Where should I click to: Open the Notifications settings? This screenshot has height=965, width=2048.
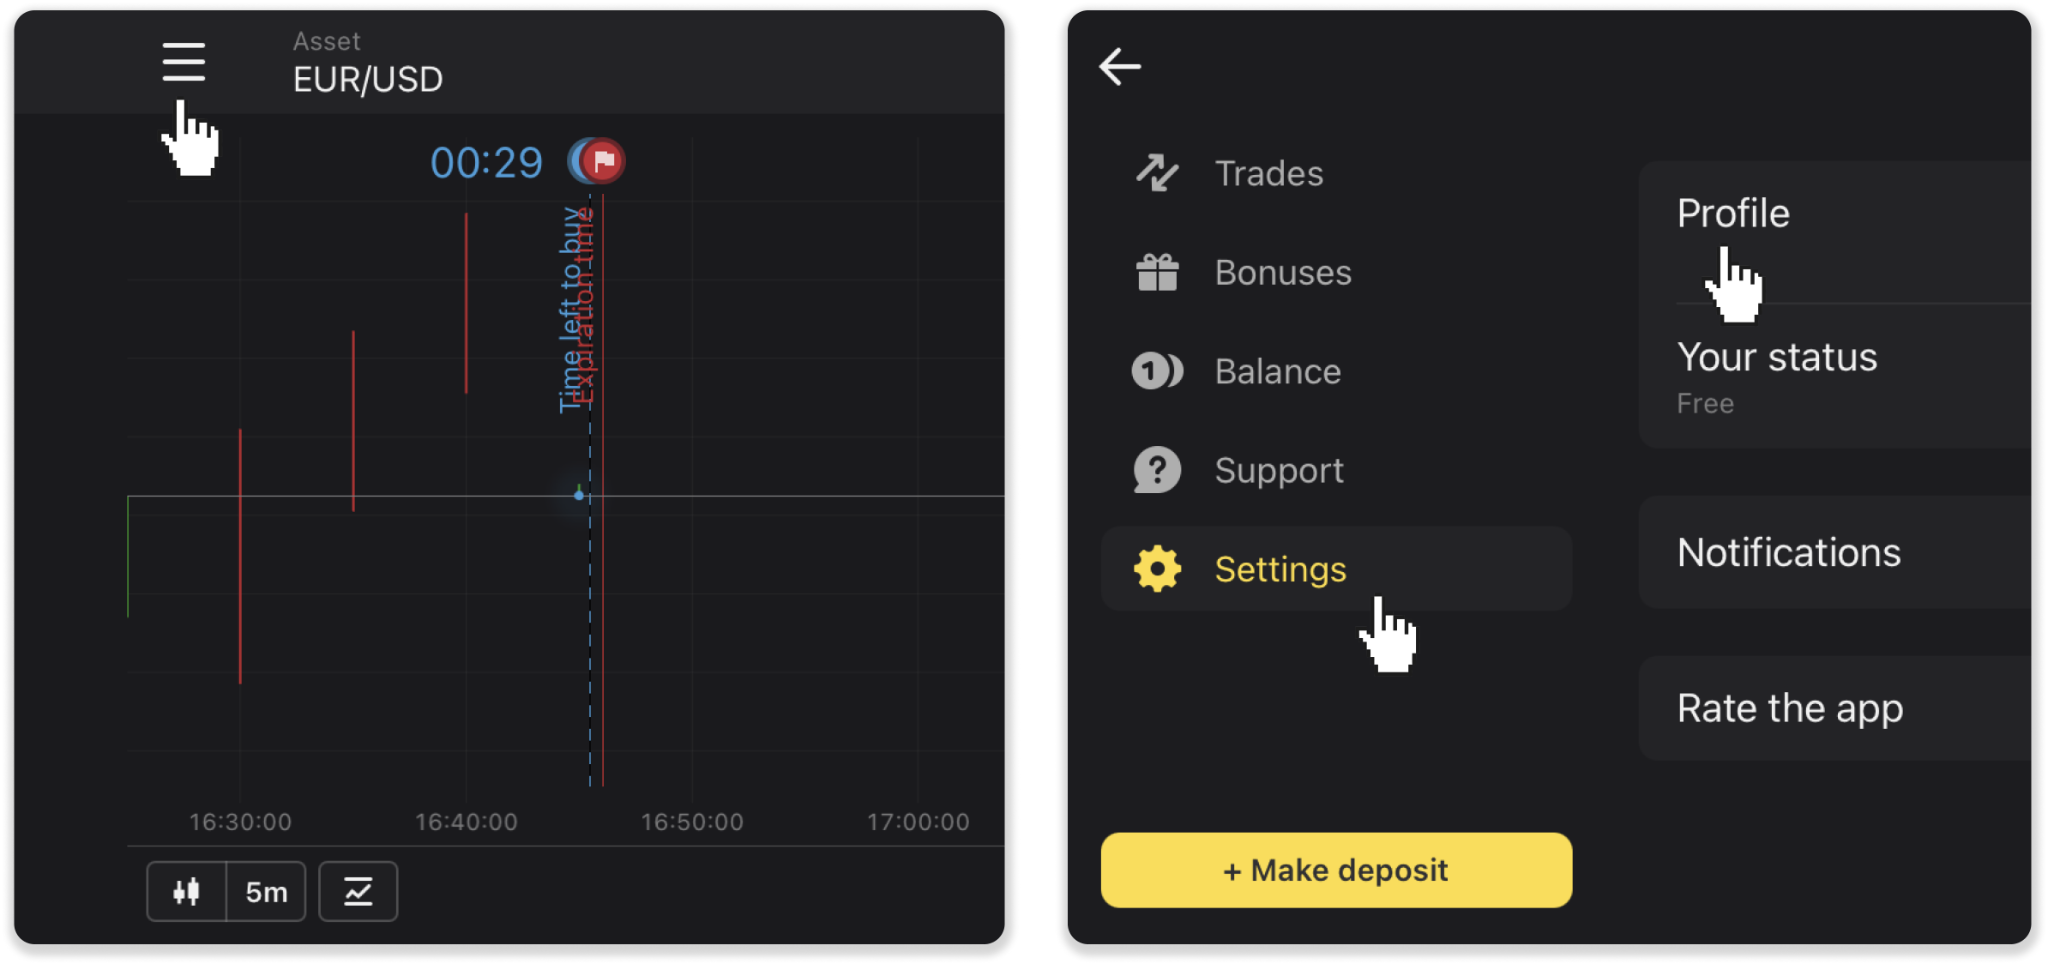pos(1789,552)
